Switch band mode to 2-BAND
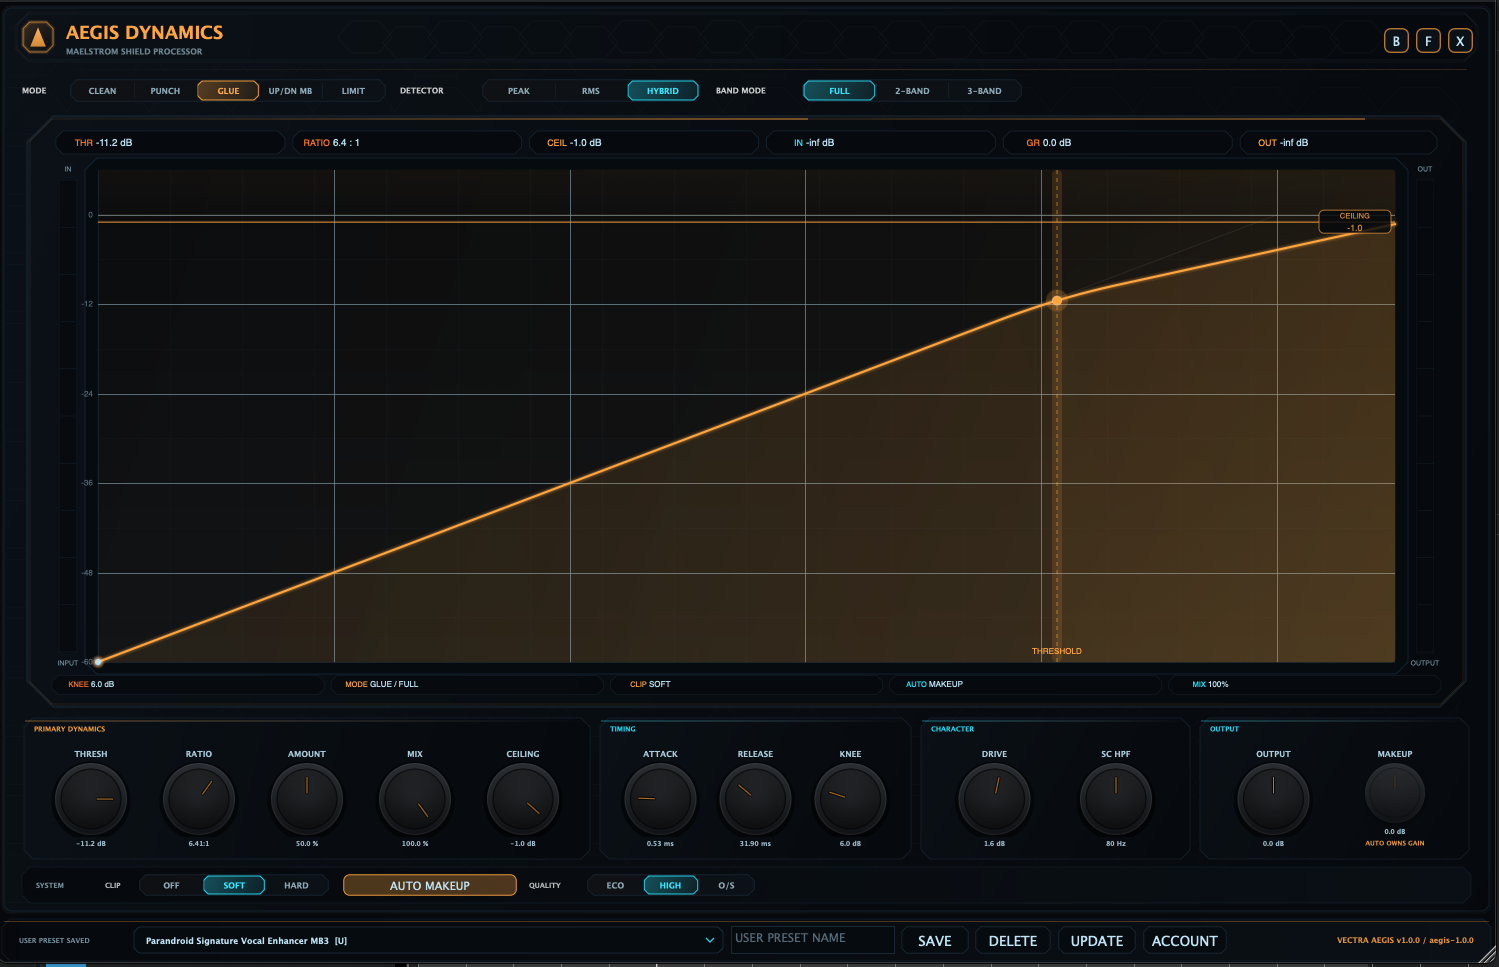Image resolution: width=1499 pixels, height=967 pixels. tap(912, 91)
